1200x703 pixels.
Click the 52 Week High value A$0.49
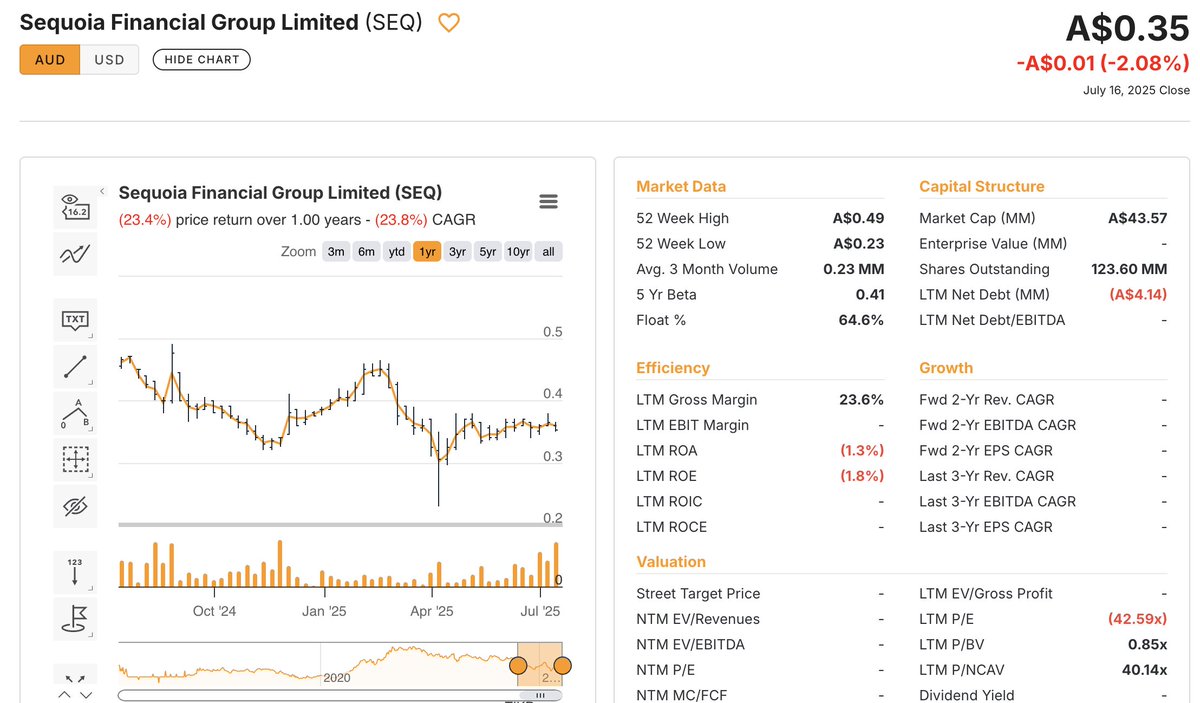pos(858,218)
